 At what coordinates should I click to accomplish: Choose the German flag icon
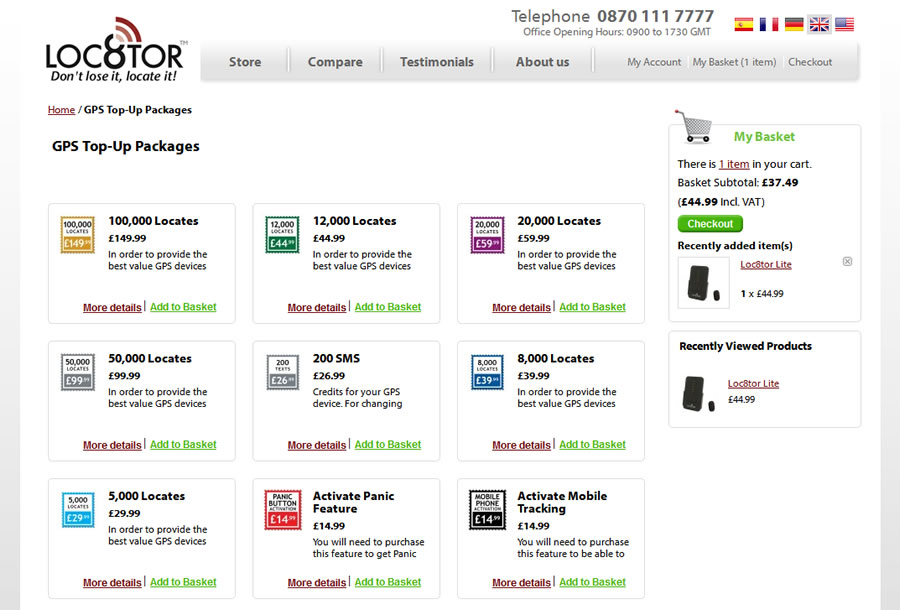[x=794, y=24]
